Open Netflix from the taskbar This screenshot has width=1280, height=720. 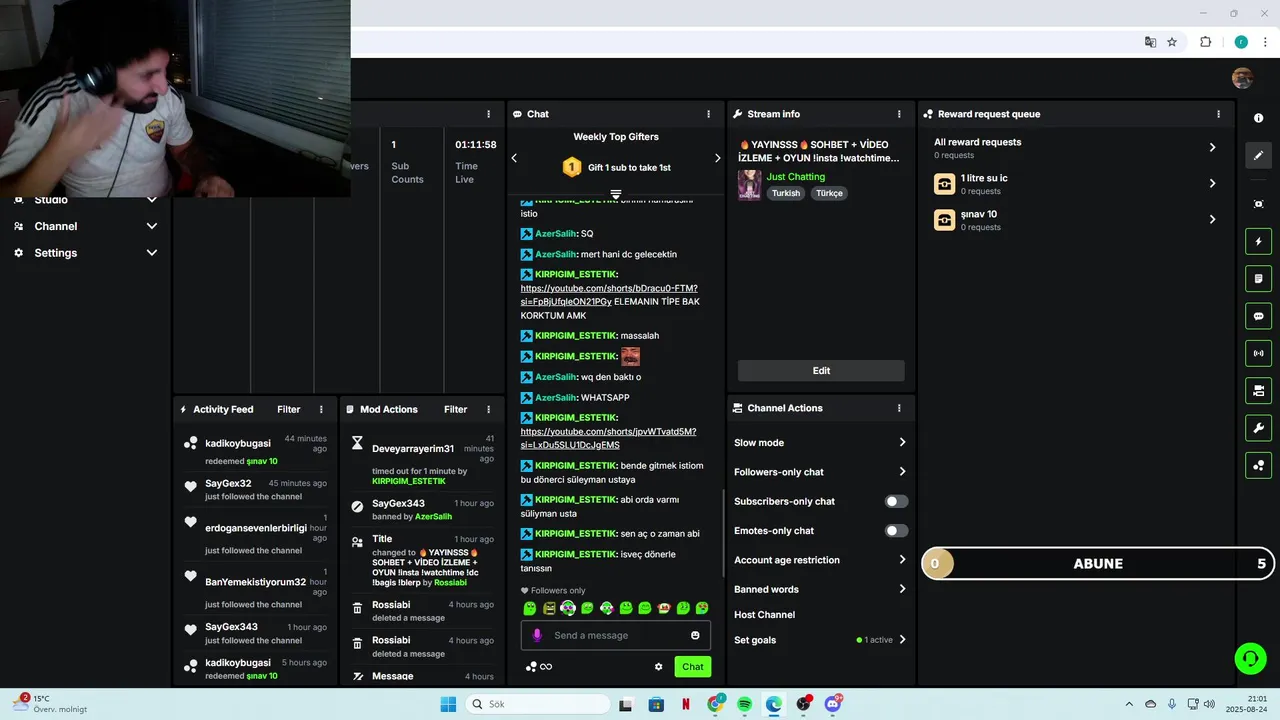click(x=685, y=704)
